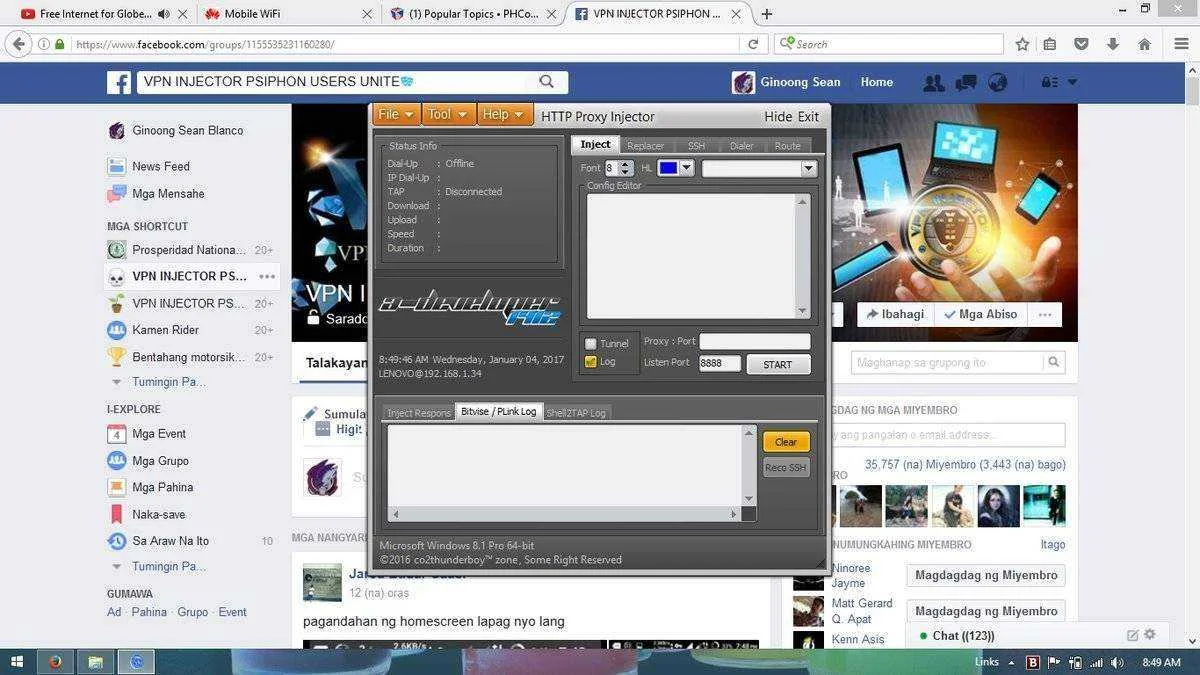Switch to the Route tab
1200x675 pixels.
click(x=788, y=146)
